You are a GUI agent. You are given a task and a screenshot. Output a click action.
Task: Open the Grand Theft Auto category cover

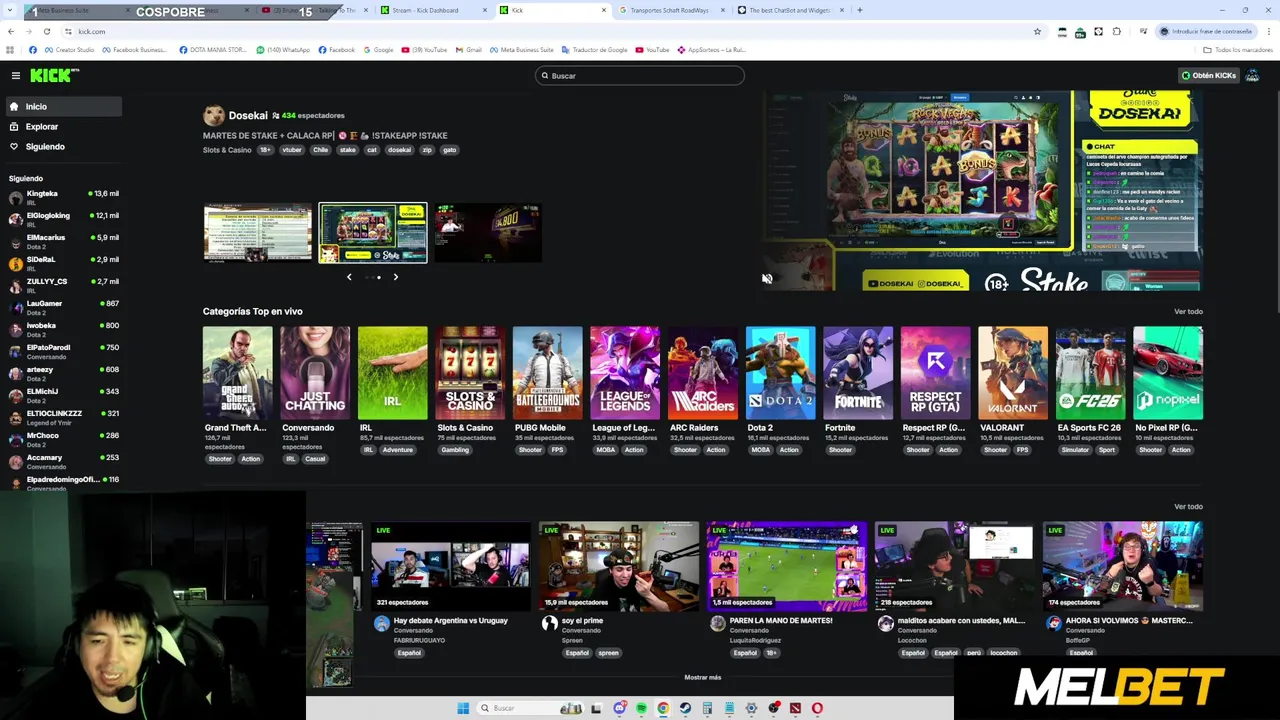[x=237, y=373]
